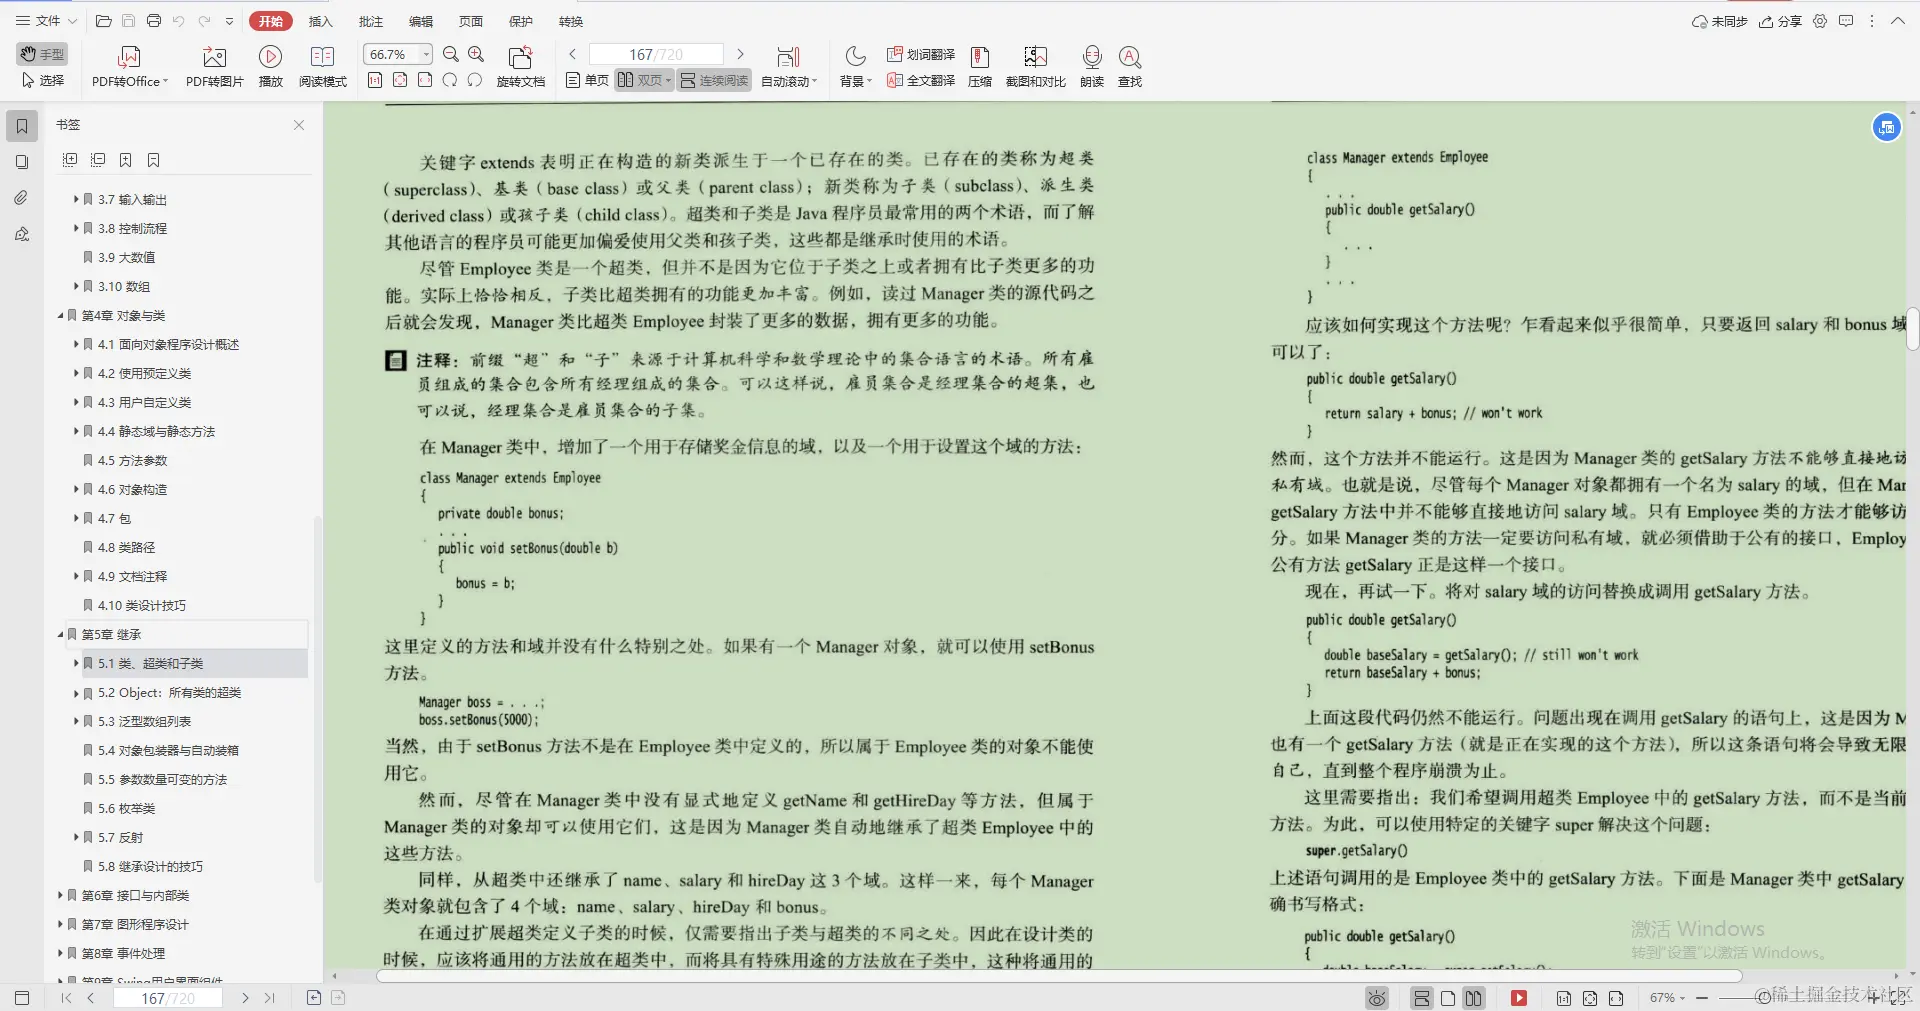Collapse the 第5章 继承 bookmark chapter
Viewport: 1920px width, 1011px height.
coord(60,634)
